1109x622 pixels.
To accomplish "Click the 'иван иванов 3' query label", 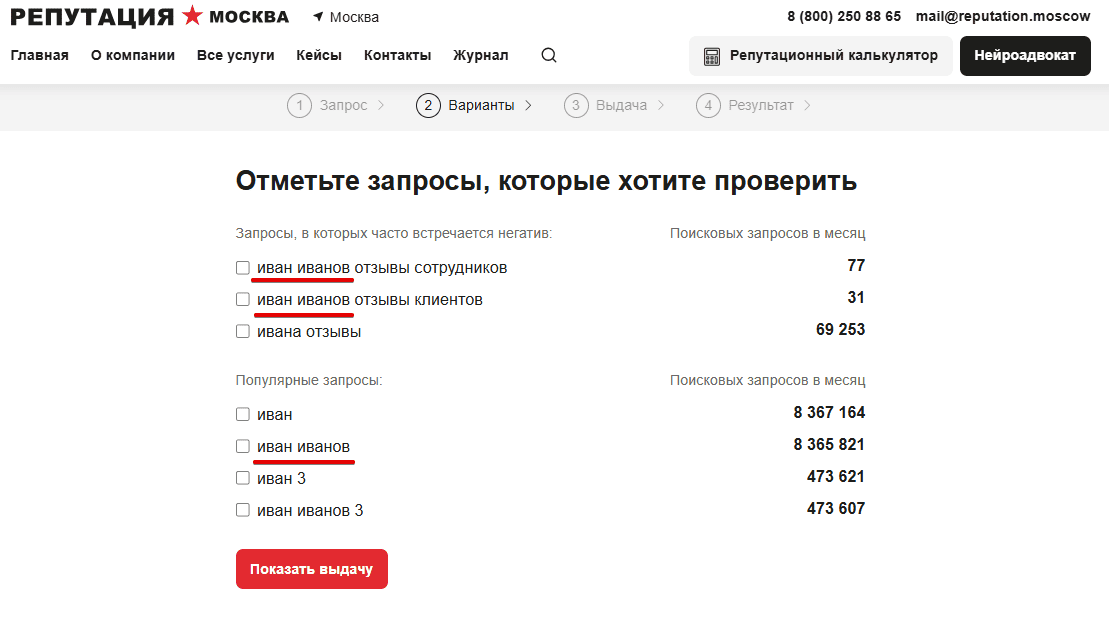I will (310, 510).
